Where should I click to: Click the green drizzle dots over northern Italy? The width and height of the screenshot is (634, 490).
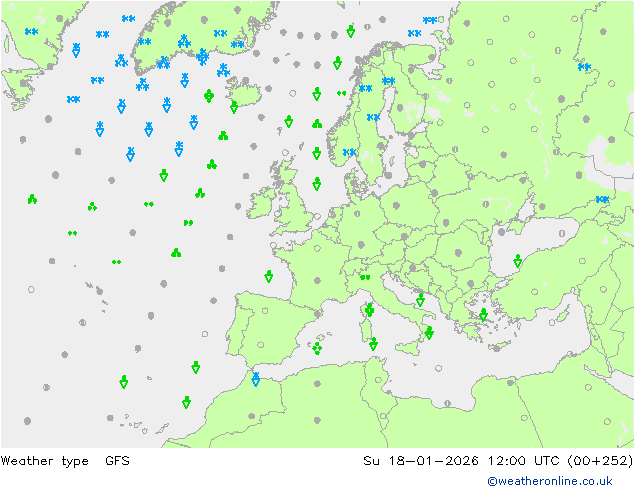(x=365, y=277)
